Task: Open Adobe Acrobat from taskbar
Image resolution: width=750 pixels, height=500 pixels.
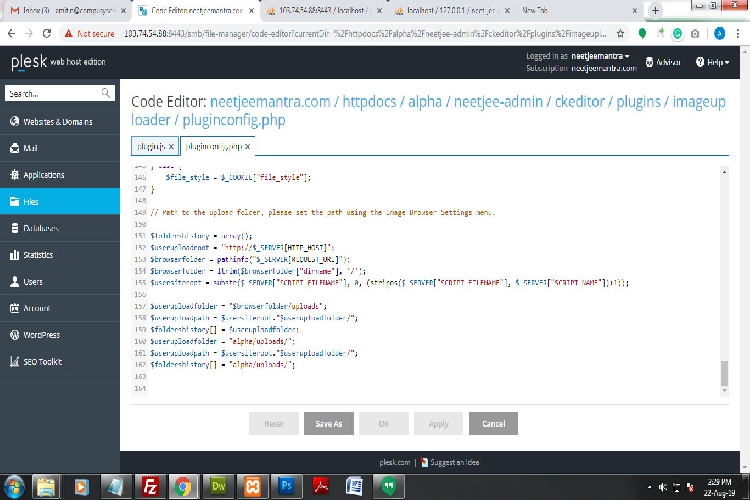Action: point(320,487)
